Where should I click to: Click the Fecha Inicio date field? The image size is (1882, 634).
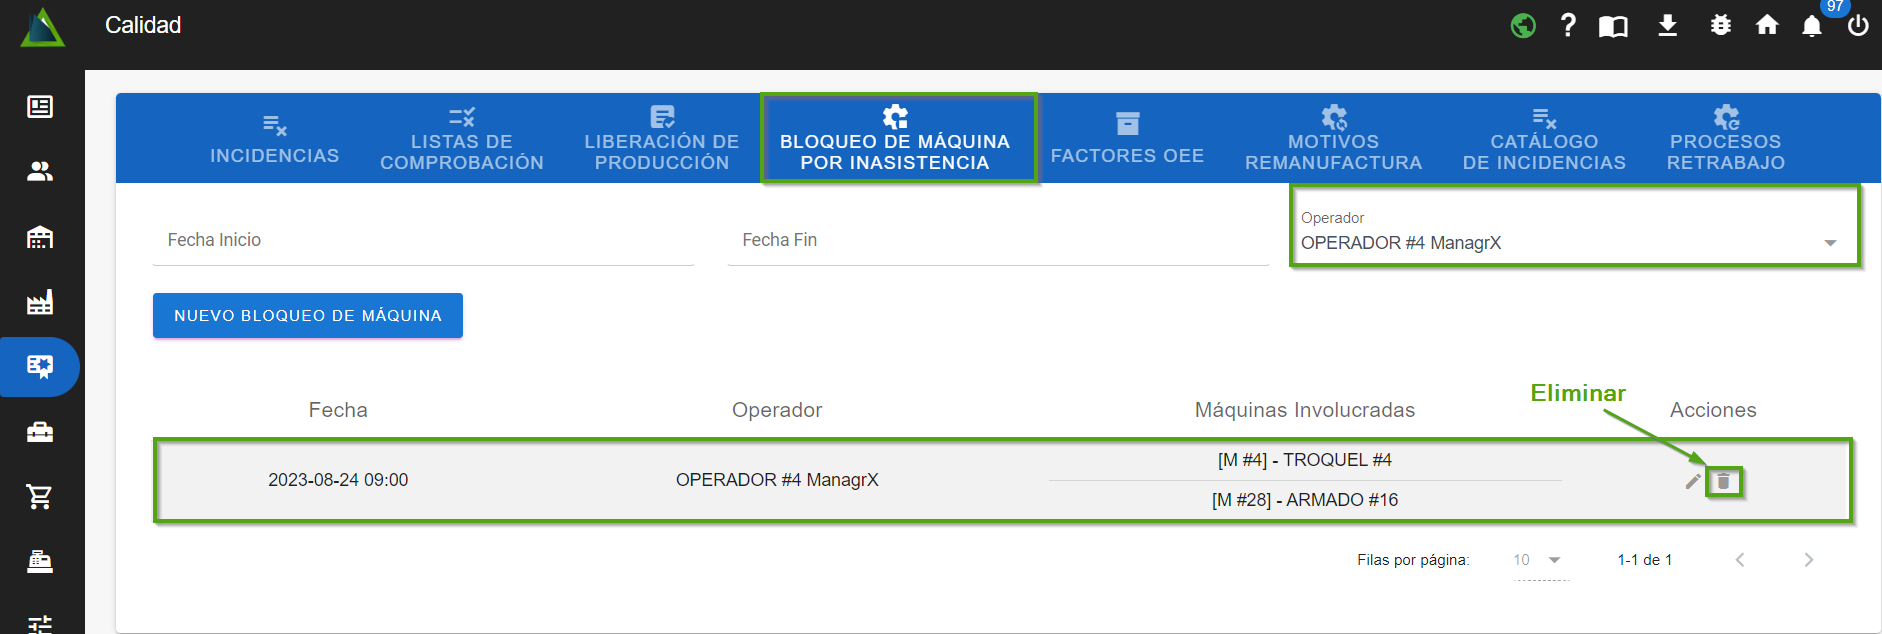click(x=423, y=240)
